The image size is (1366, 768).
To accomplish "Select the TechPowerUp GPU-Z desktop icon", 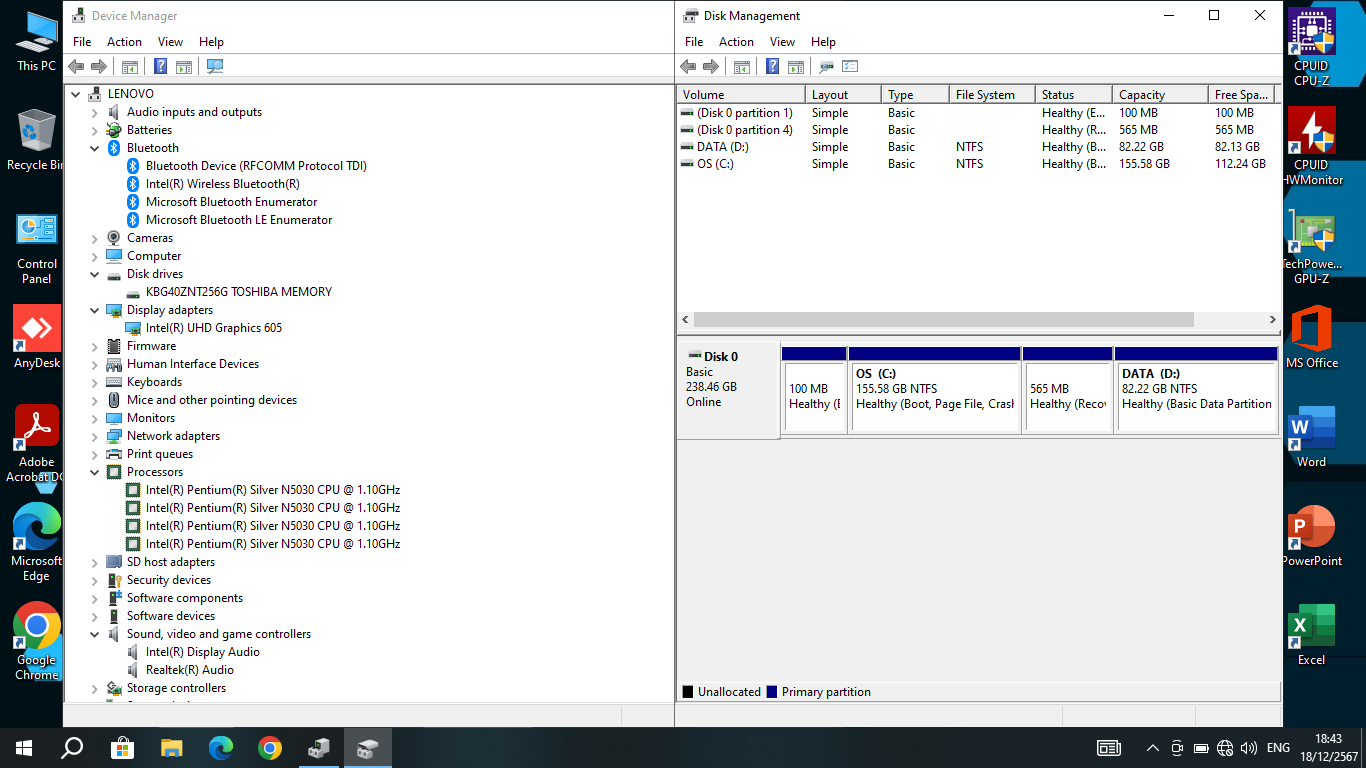I will 1311,247.
